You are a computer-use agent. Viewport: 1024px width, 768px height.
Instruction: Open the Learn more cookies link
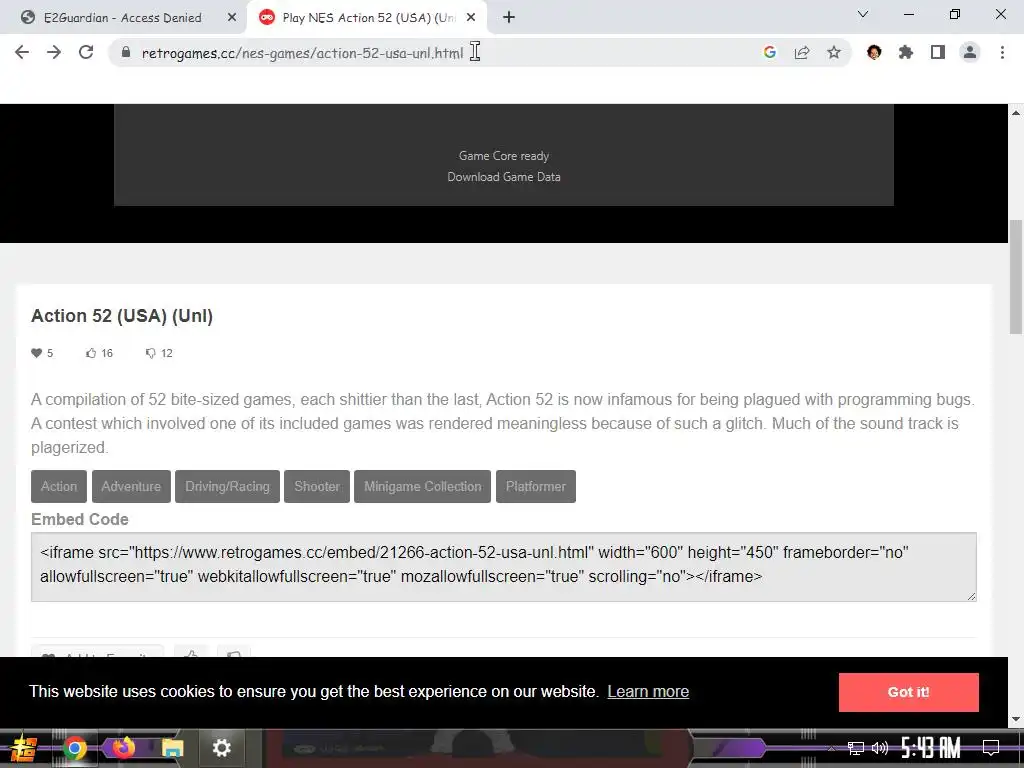648,692
